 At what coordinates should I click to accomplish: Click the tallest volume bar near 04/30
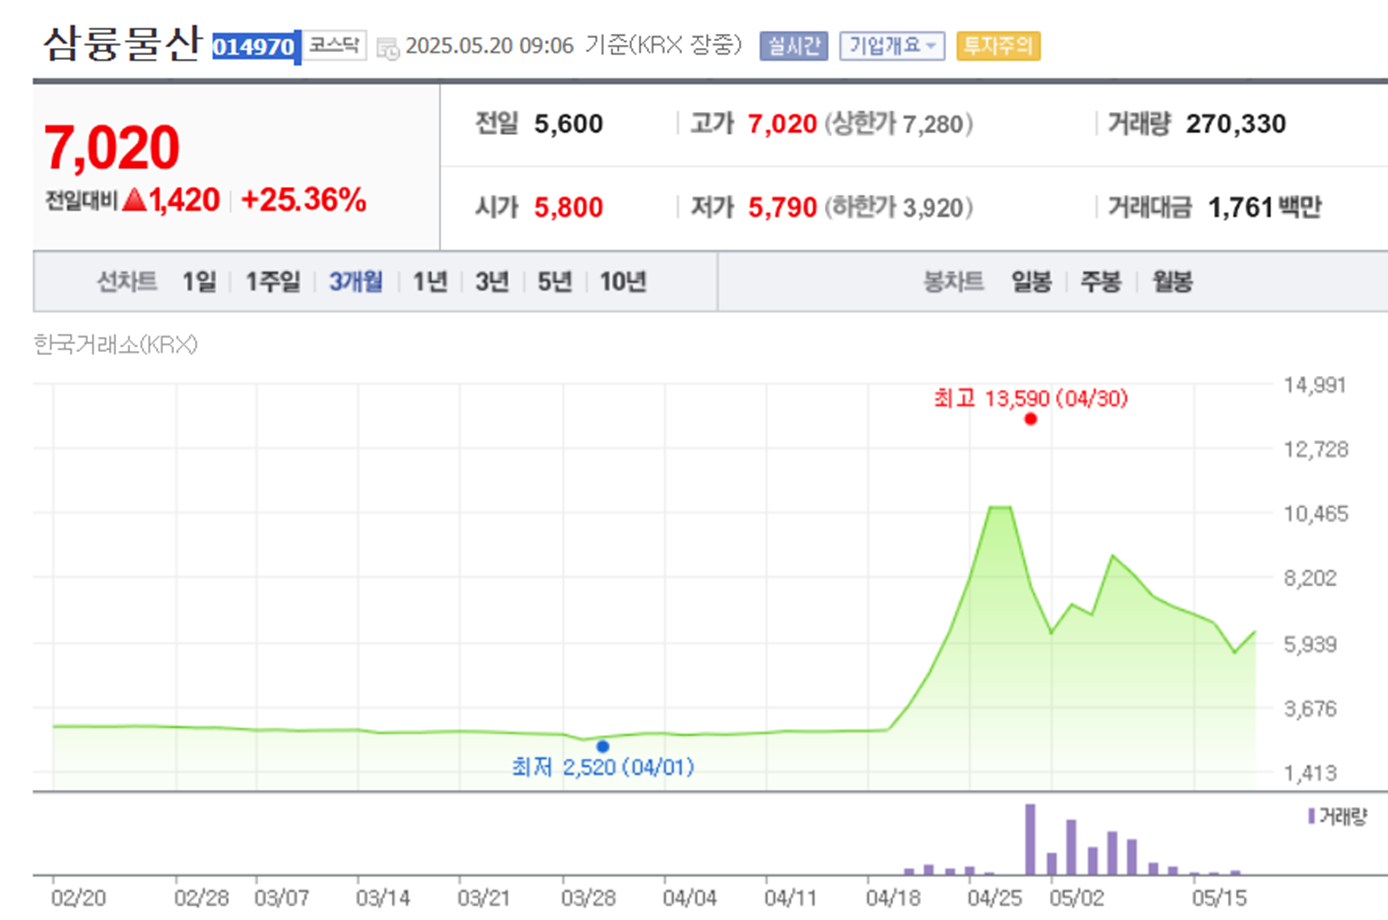1030,839
